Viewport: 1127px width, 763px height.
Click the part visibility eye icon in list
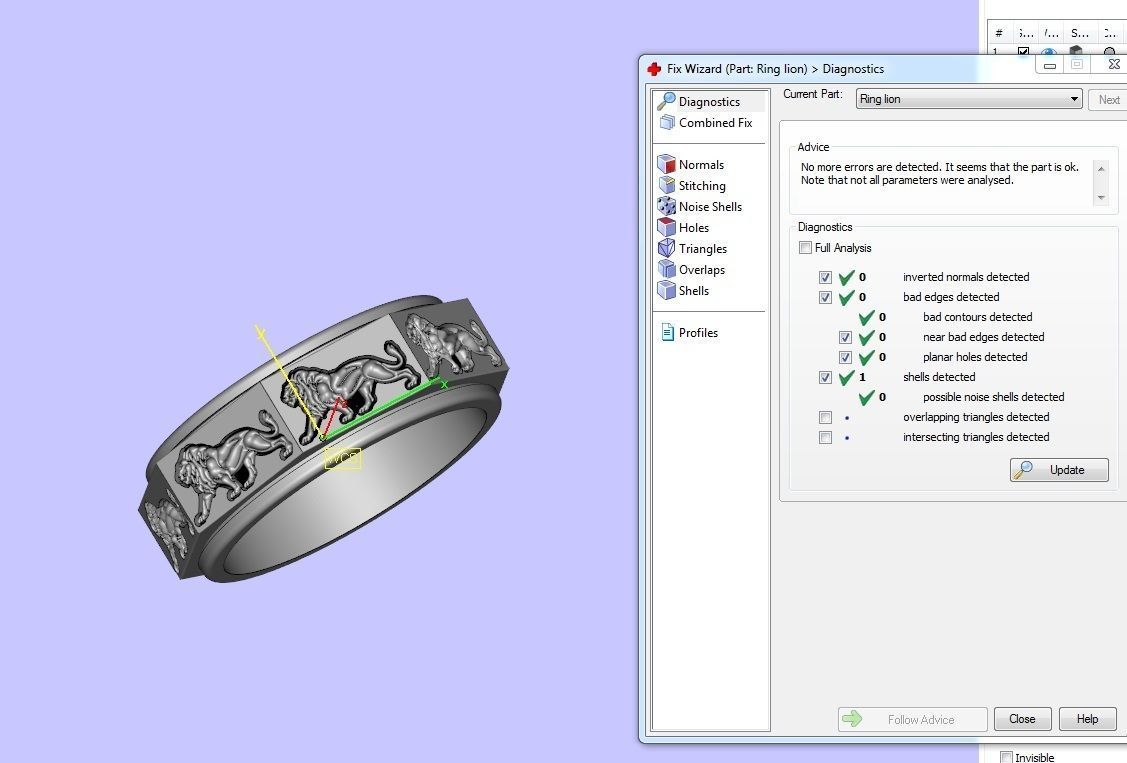pyautogui.click(x=1049, y=52)
